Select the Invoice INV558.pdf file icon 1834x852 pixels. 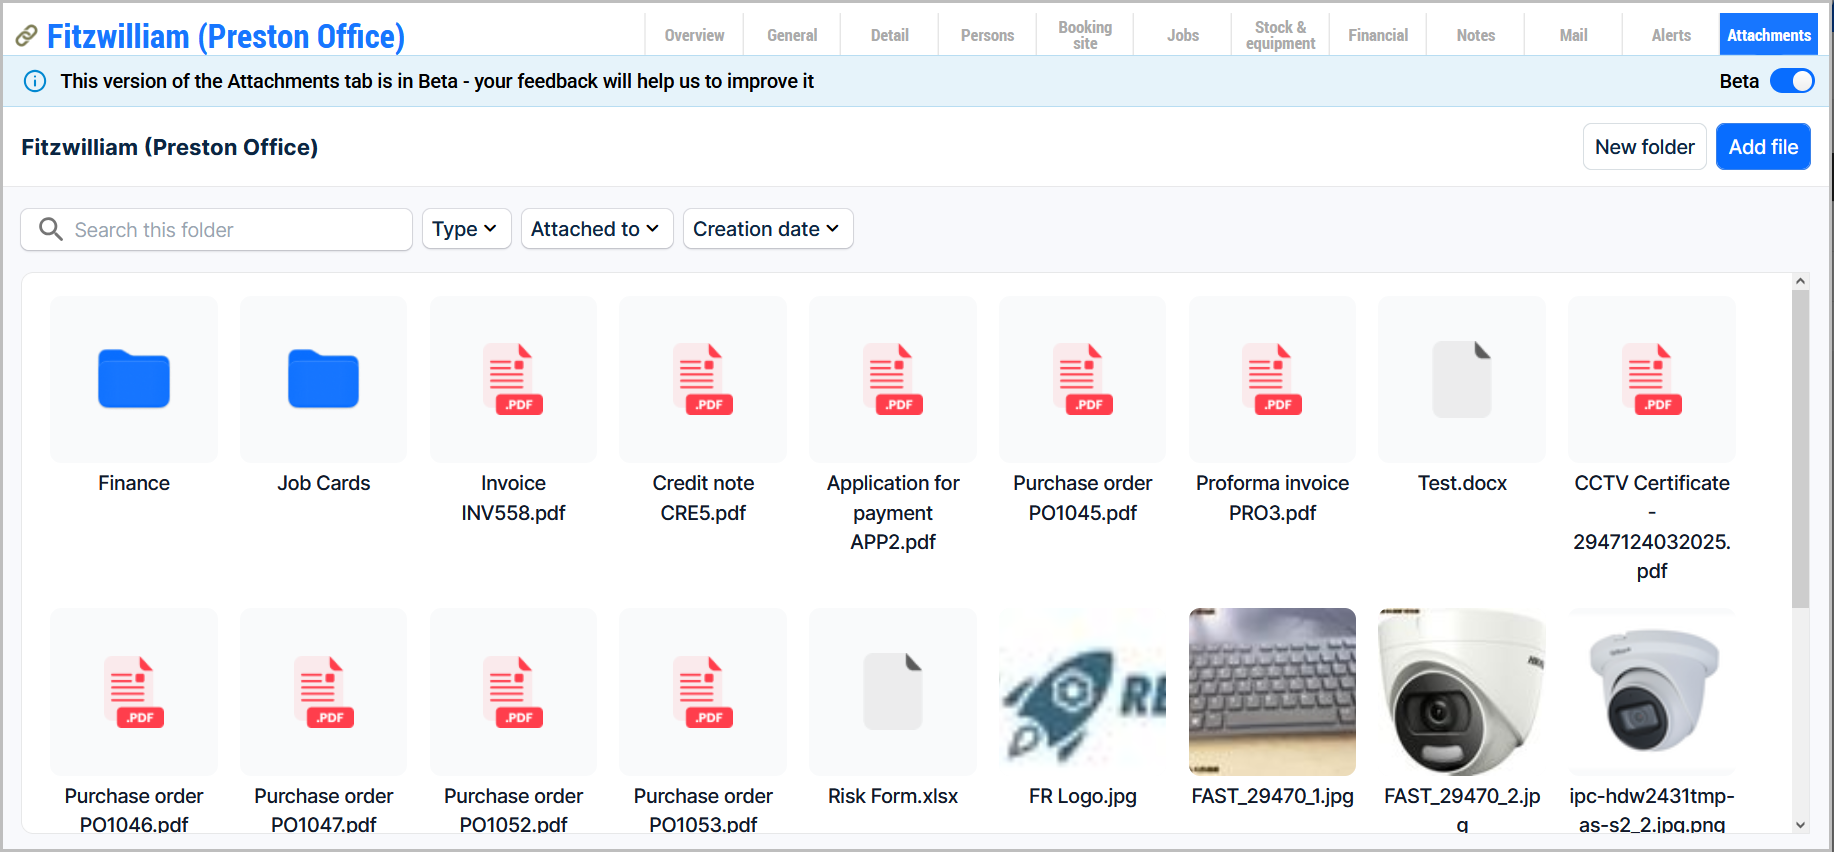tap(513, 379)
